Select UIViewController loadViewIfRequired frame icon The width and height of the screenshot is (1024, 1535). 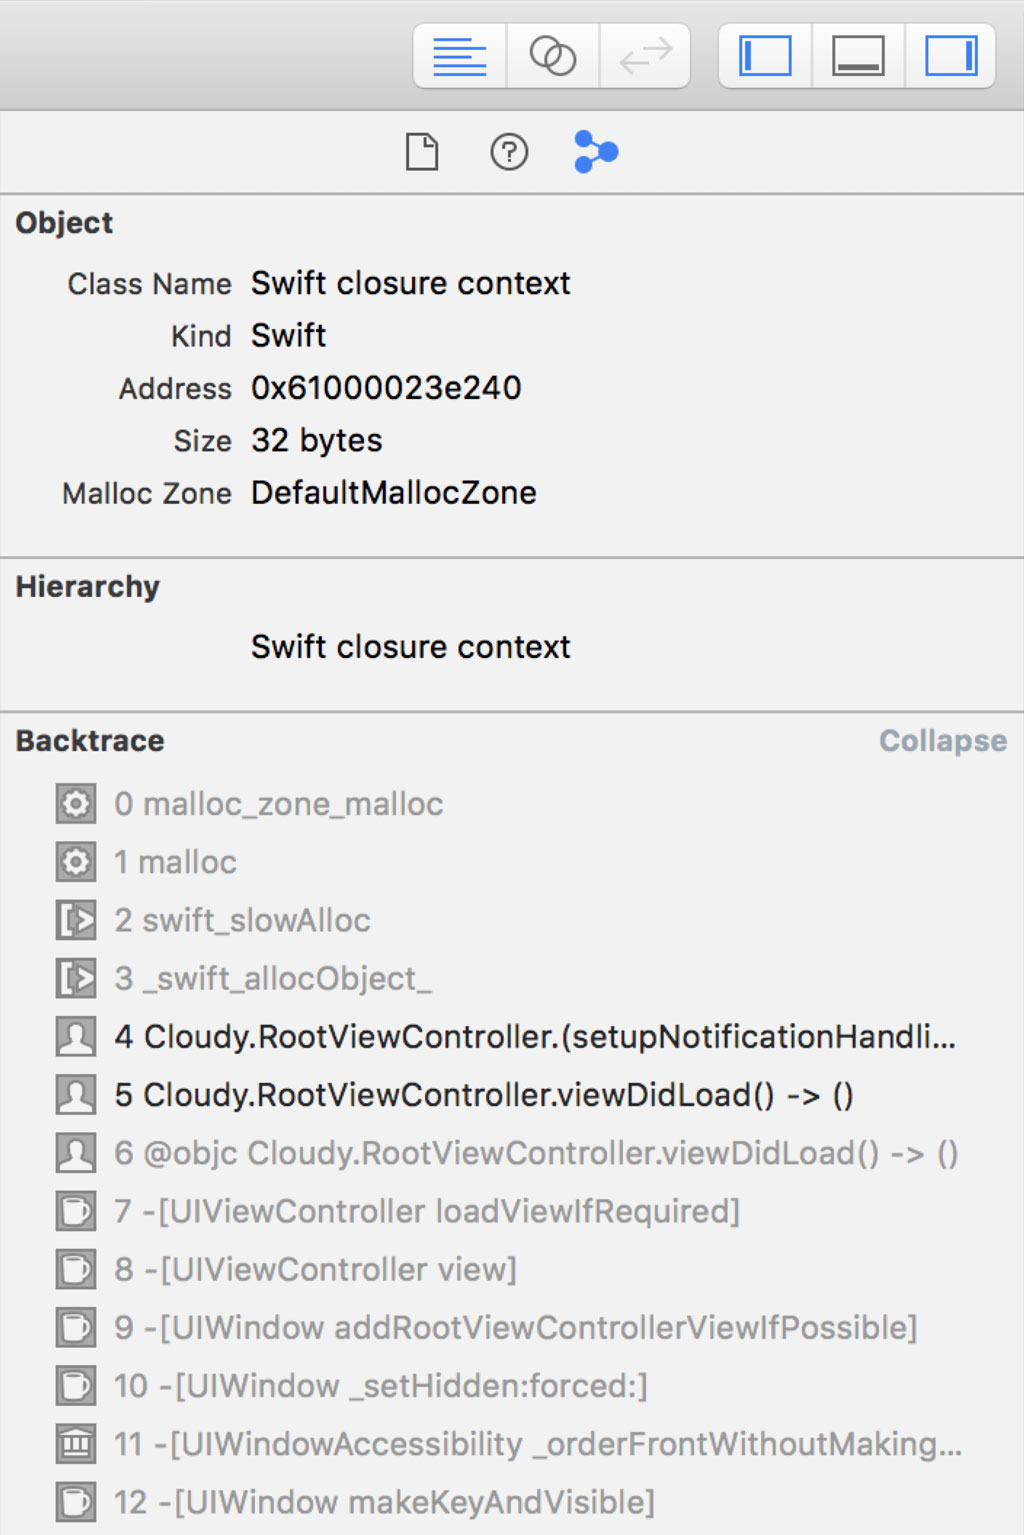click(x=76, y=1211)
